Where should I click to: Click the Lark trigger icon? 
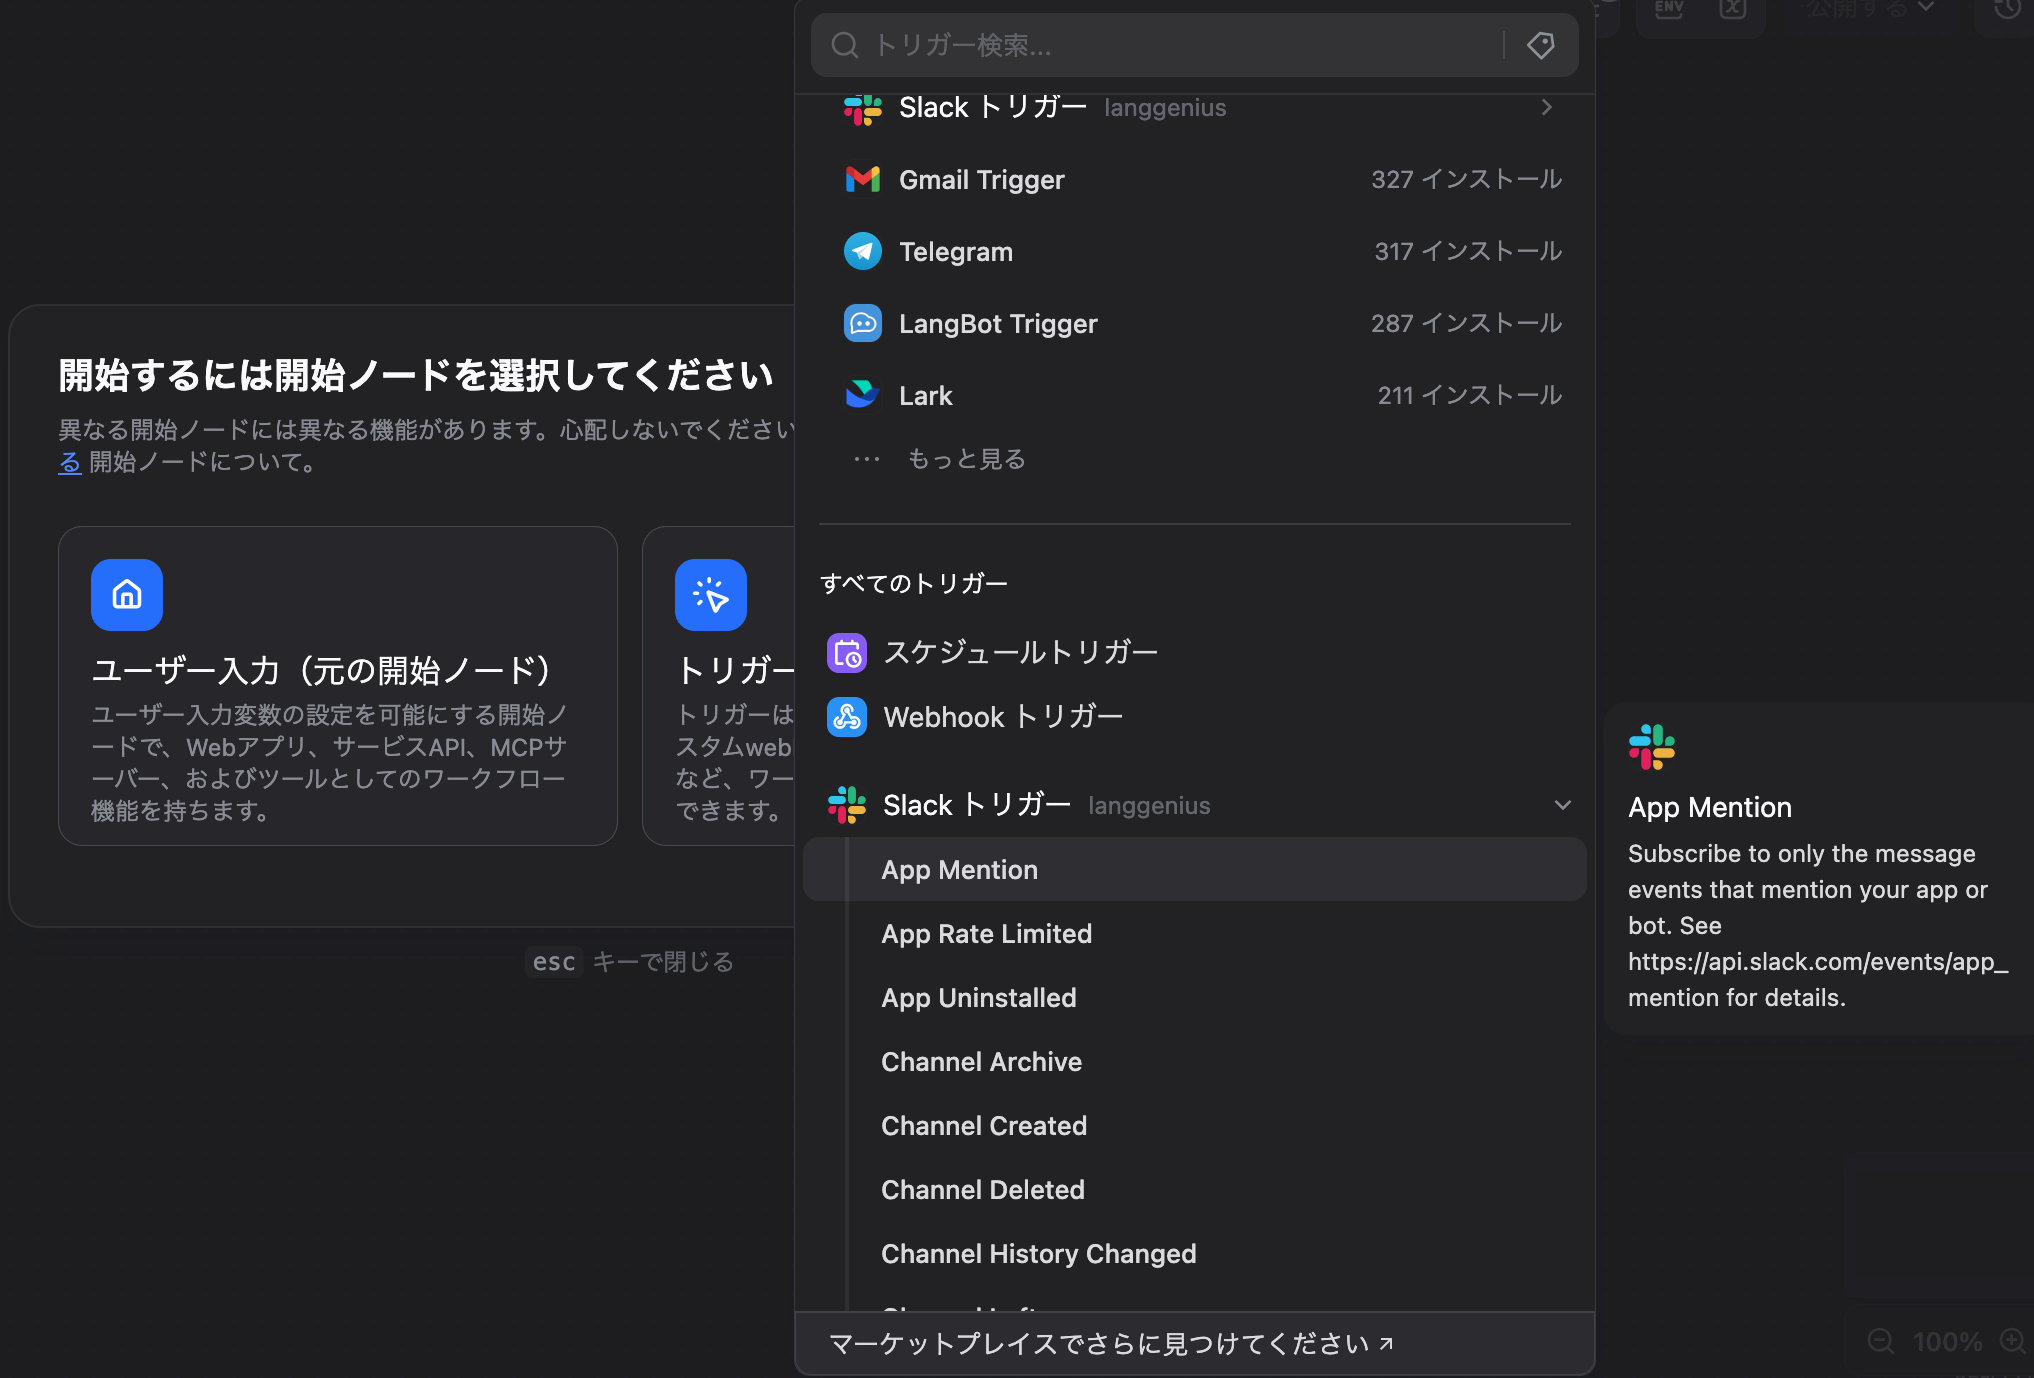tap(861, 394)
